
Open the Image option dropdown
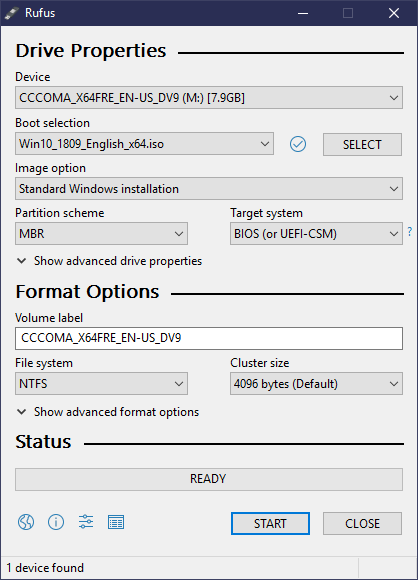coord(209,189)
